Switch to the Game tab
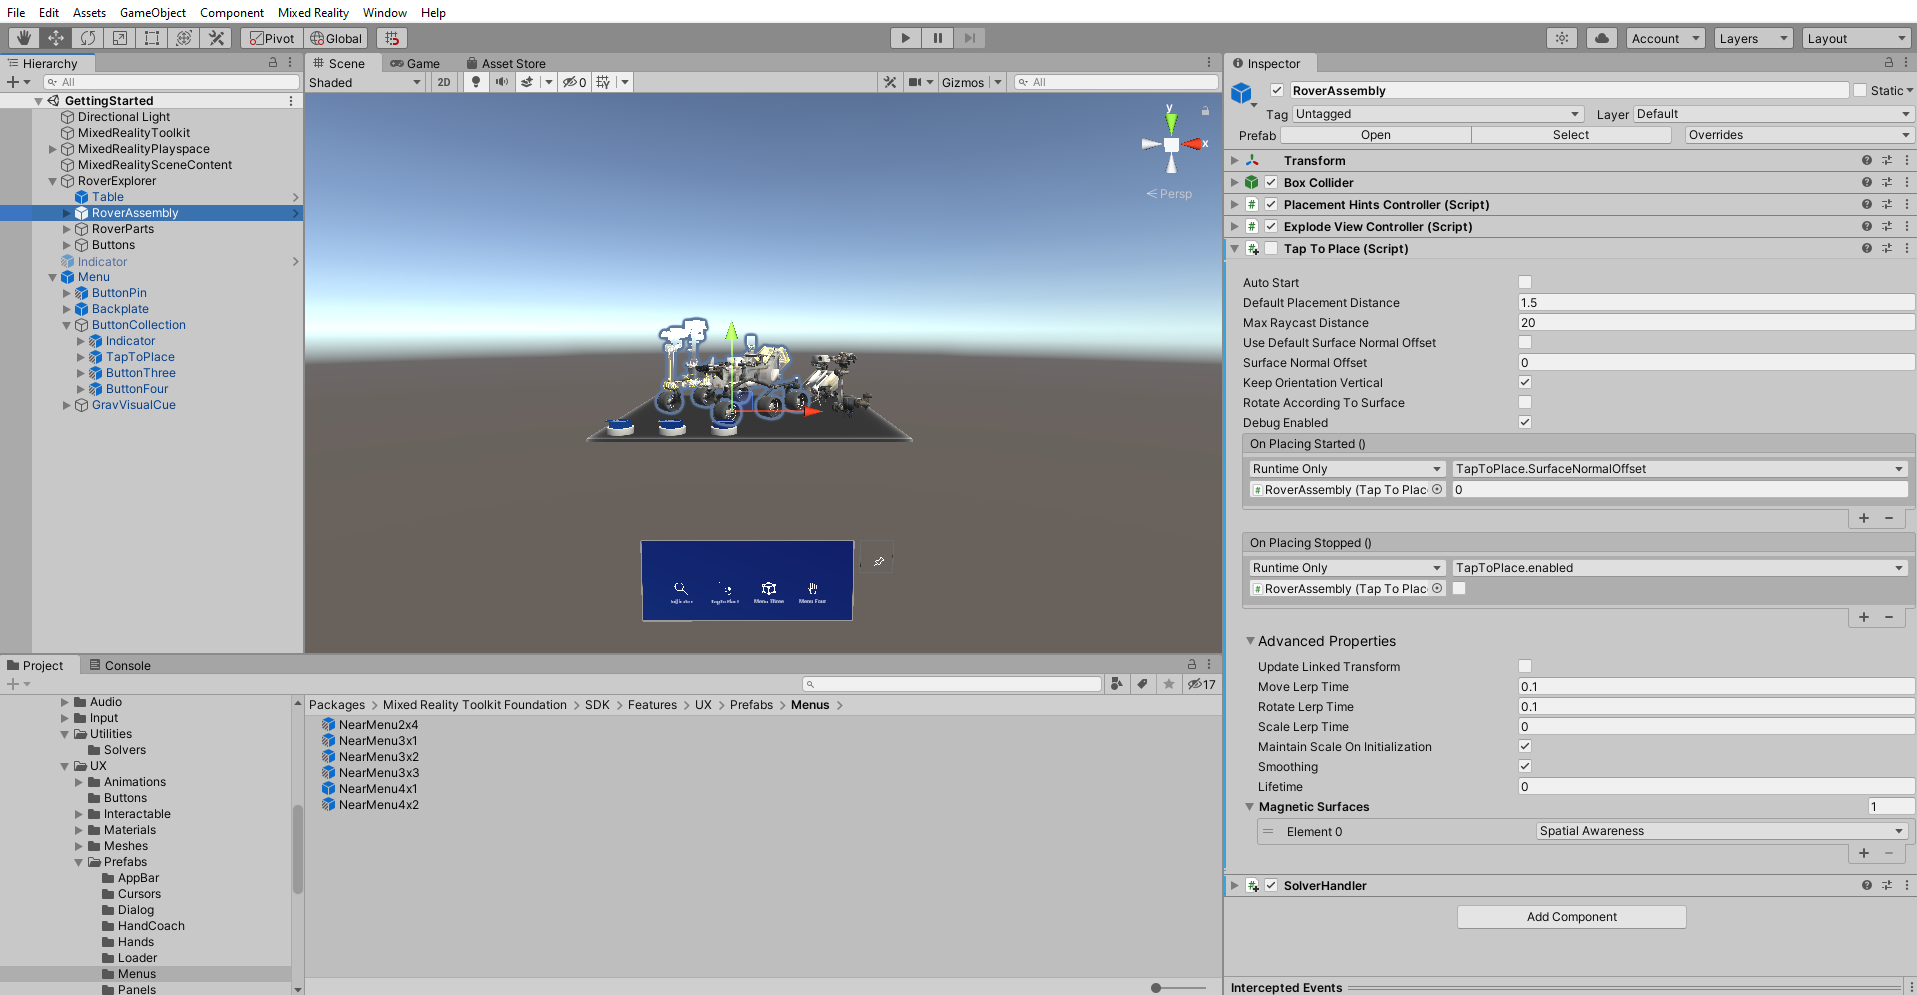 pyautogui.click(x=415, y=63)
